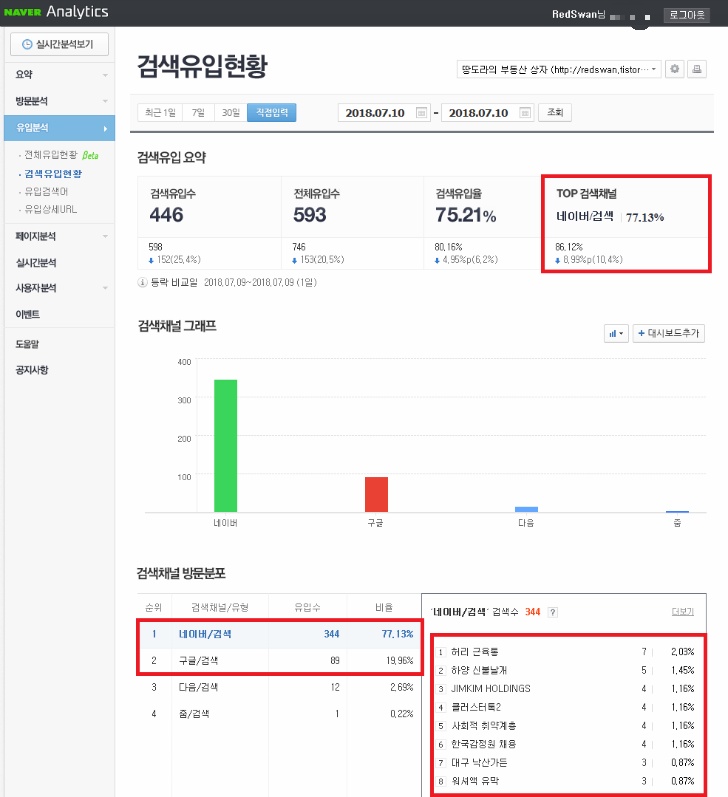This screenshot has width=728, height=797.
Task: Click the 로그아웃 button
Action: coord(687,15)
